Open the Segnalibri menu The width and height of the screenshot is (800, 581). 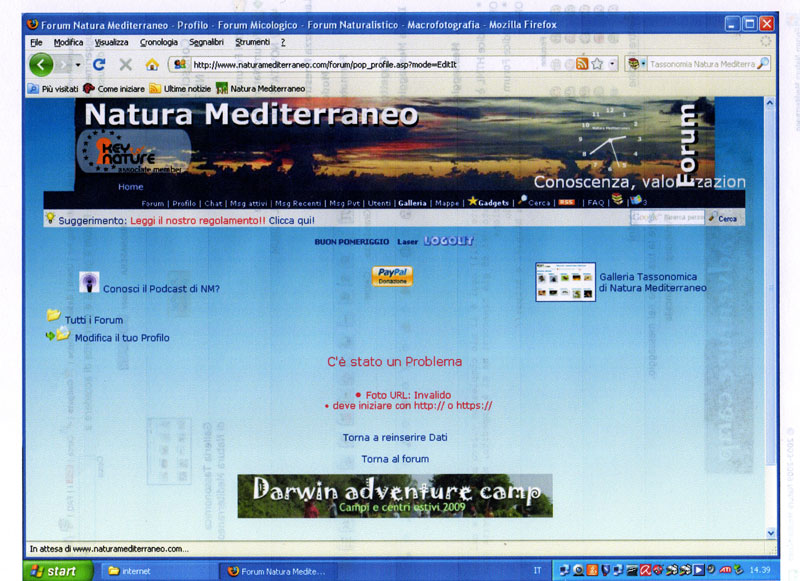pos(206,42)
